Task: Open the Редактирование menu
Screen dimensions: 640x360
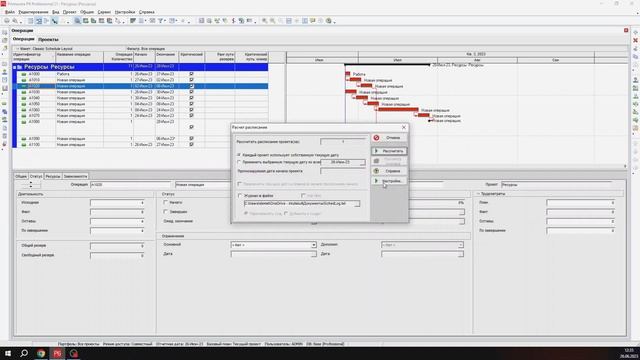Action: point(33,12)
